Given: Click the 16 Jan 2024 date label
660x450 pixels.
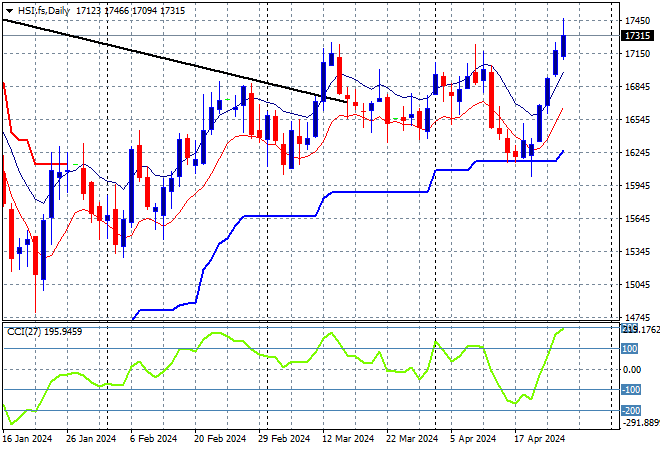Looking at the screenshot, I should (x=25, y=439).
